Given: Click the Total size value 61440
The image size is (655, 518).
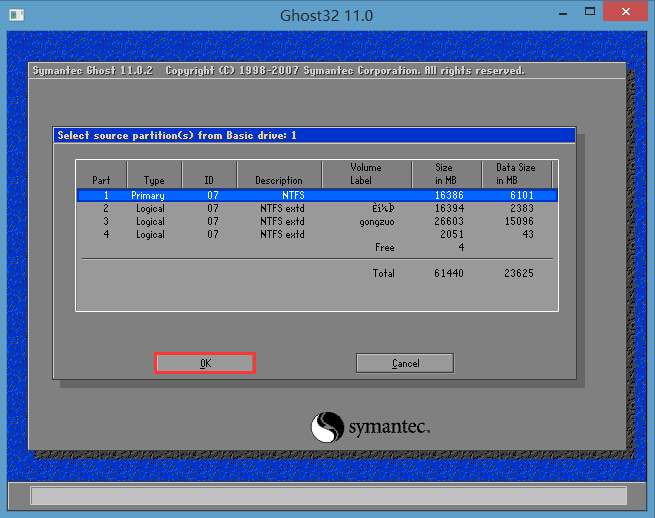Looking at the screenshot, I should (449, 273).
